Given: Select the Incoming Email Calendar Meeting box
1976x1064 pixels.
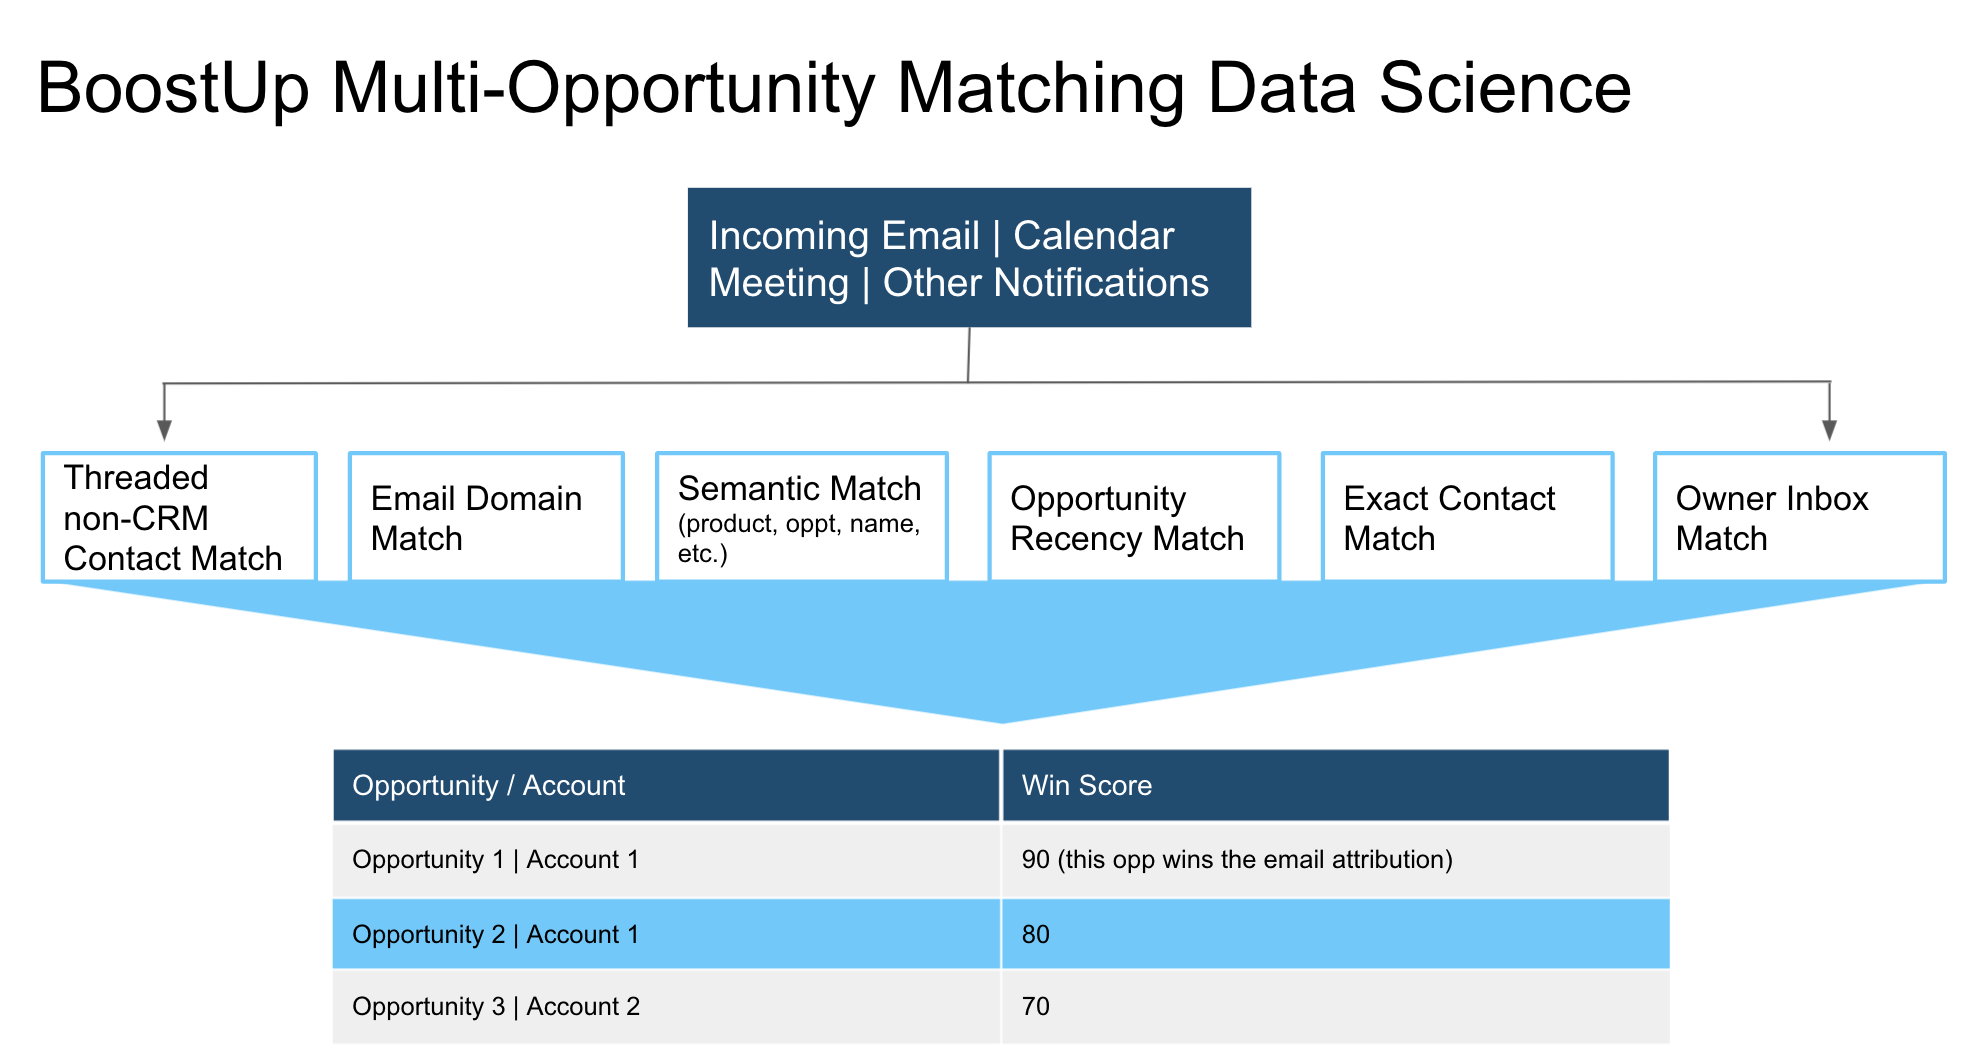Looking at the screenshot, I should tap(969, 258).
